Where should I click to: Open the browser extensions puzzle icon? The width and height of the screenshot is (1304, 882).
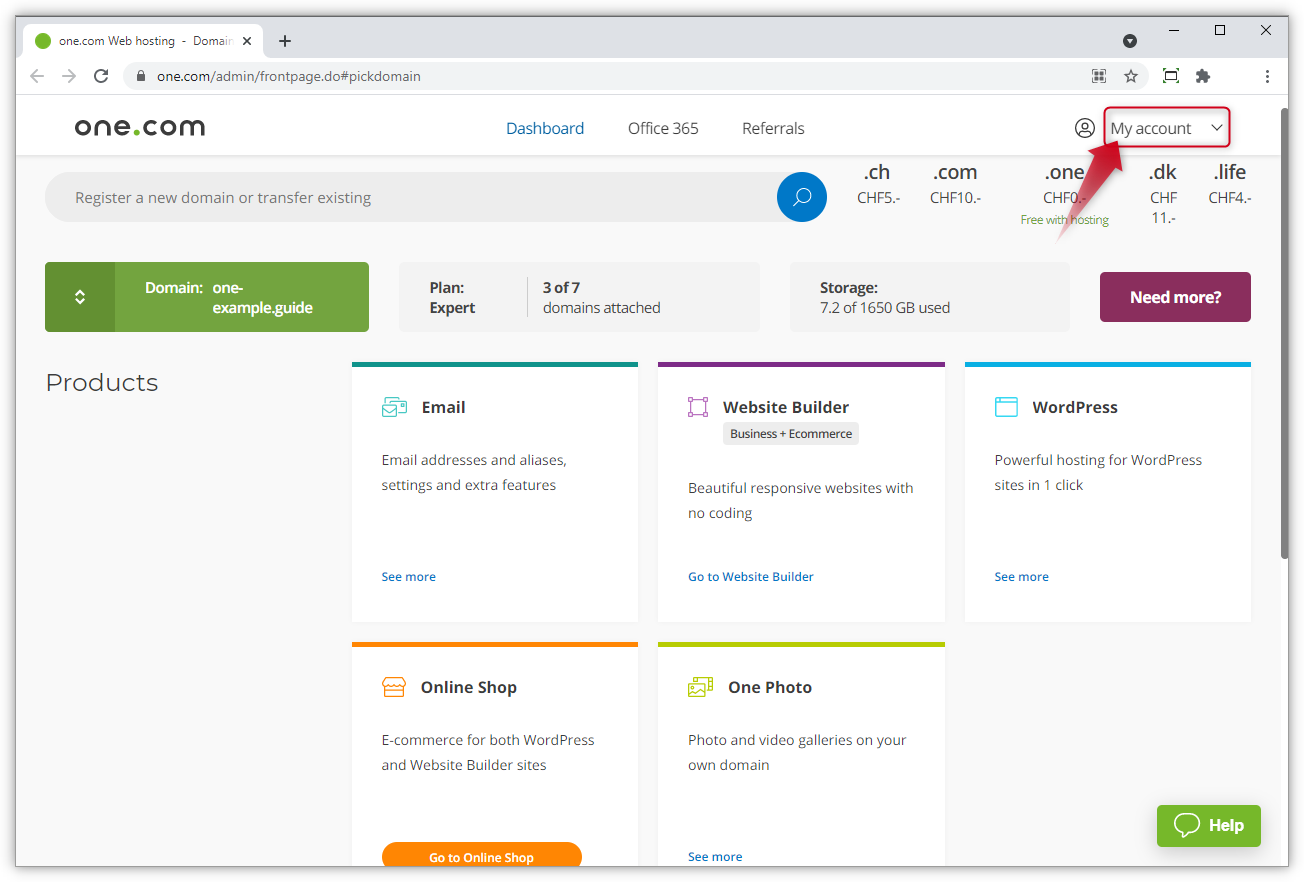pyautogui.click(x=1203, y=76)
